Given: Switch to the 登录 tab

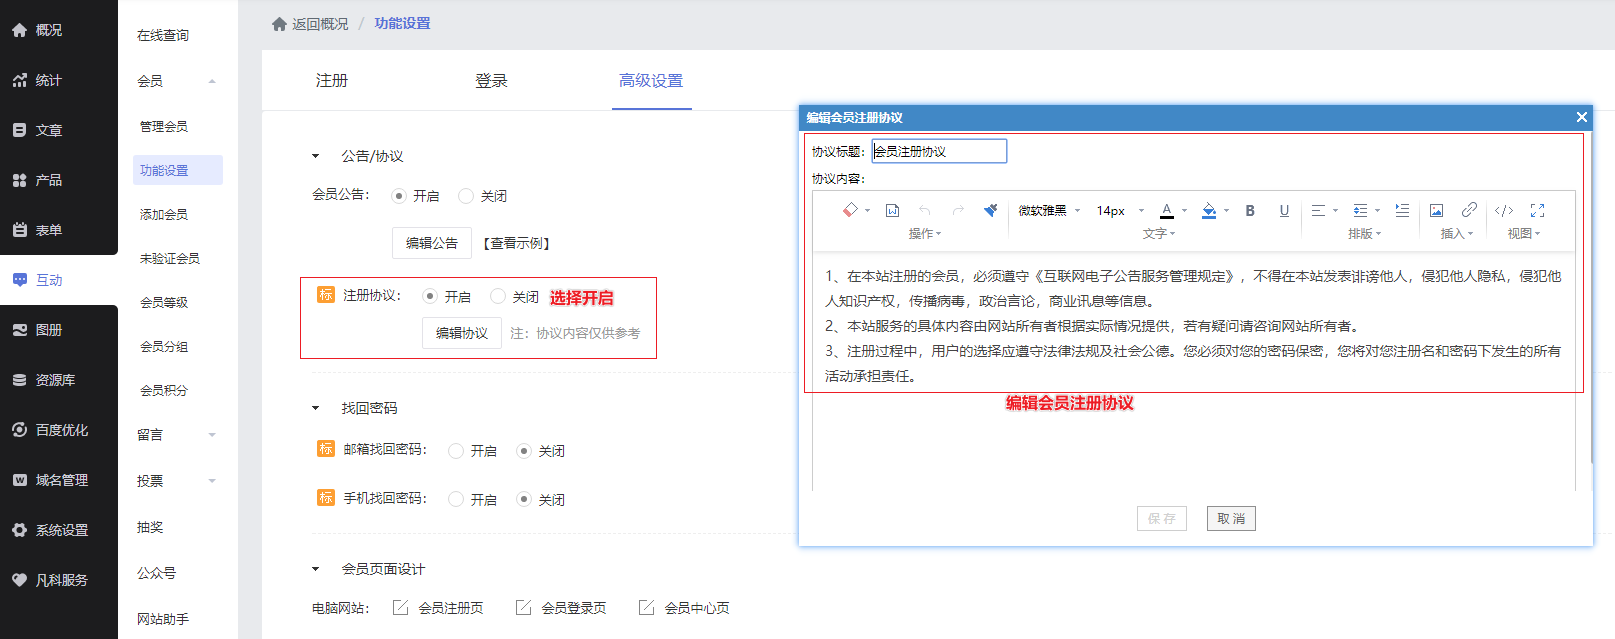Looking at the screenshot, I should 491,80.
